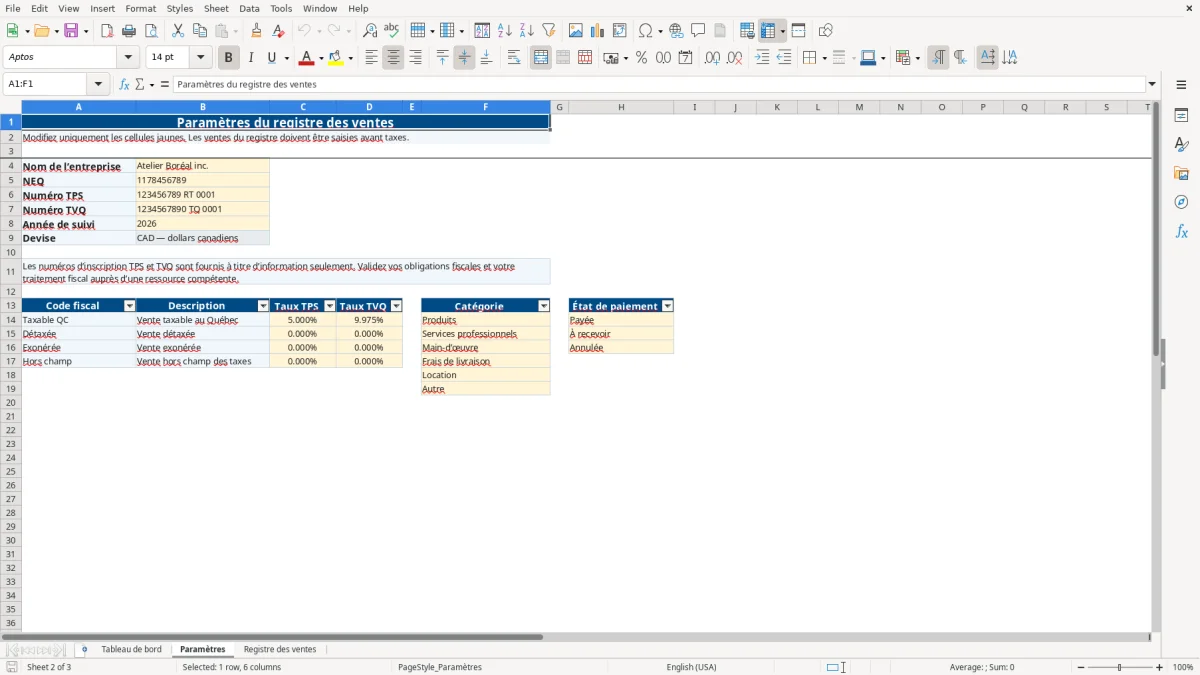Click the 100% zoom level
Viewport: 1200px width, 675px height.
click(x=1183, y=667)
